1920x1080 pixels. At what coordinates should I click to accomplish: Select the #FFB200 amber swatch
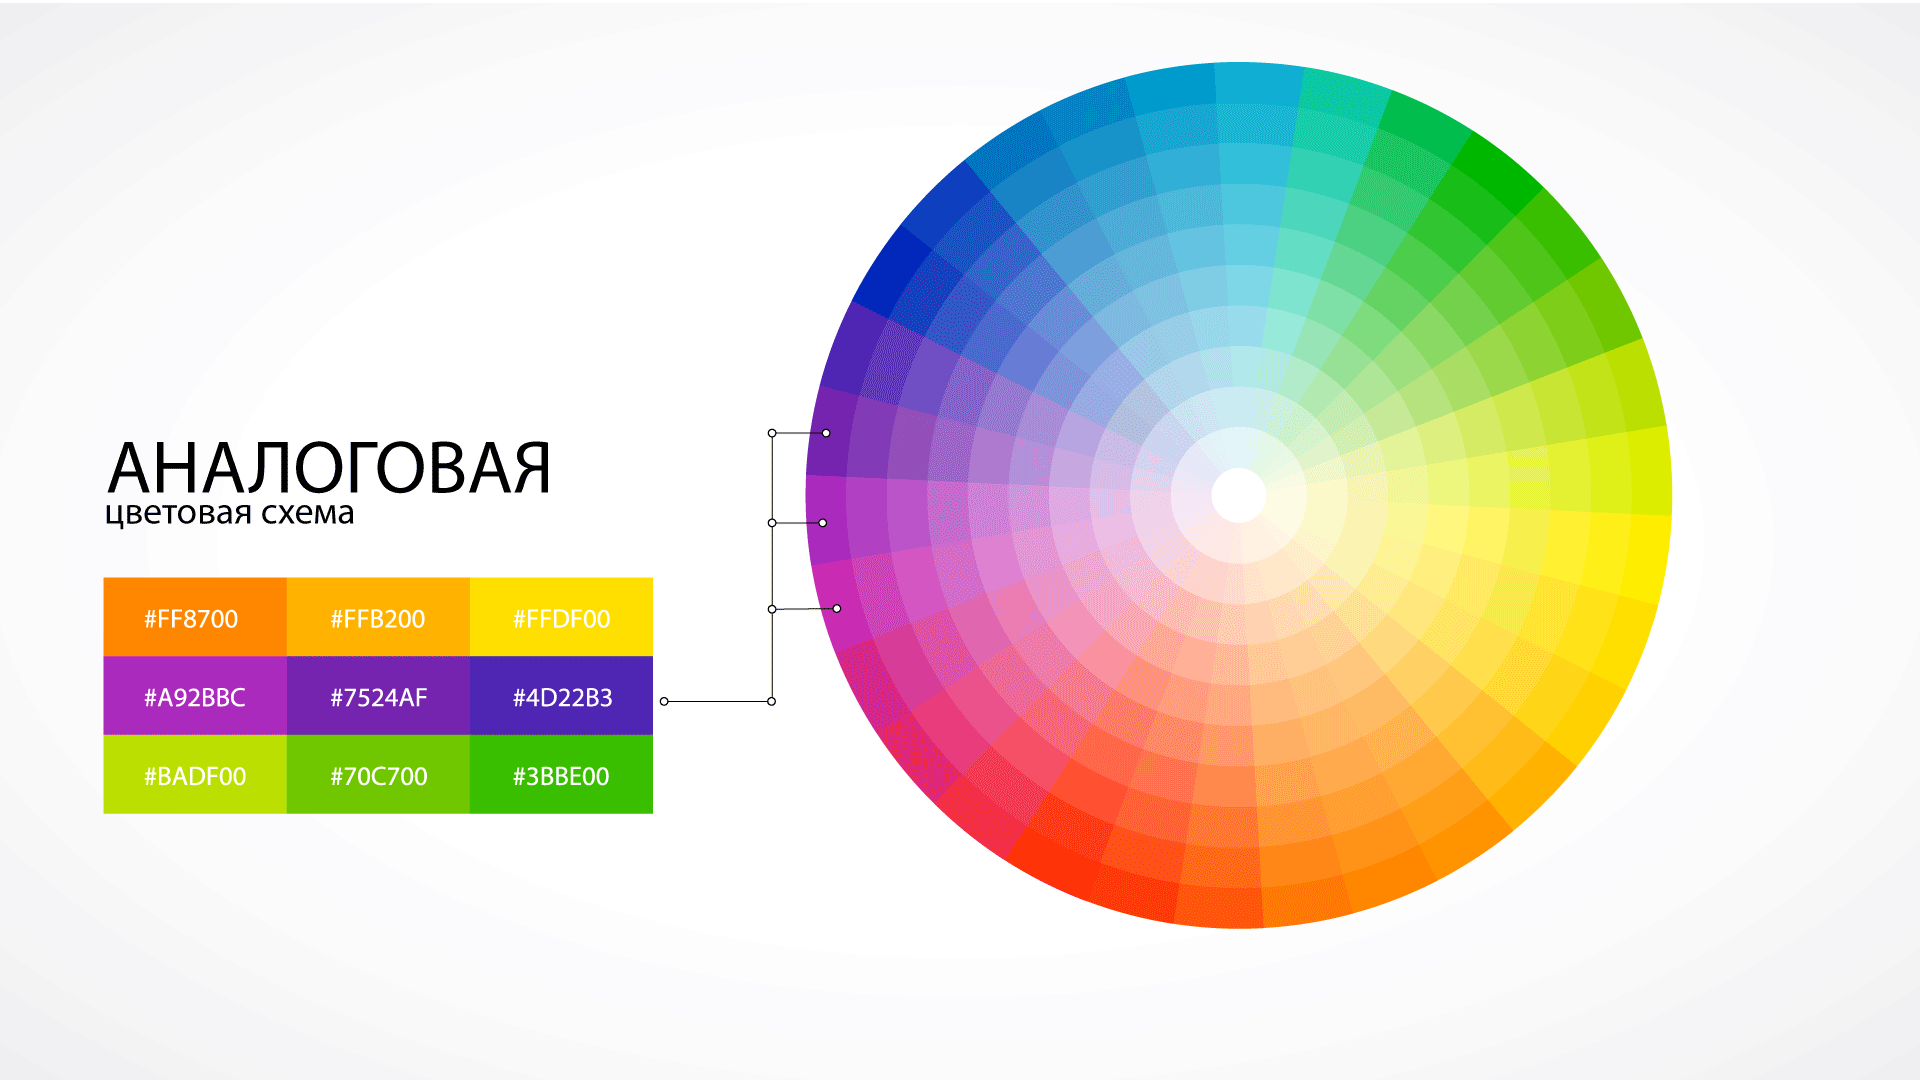point(378,617)
